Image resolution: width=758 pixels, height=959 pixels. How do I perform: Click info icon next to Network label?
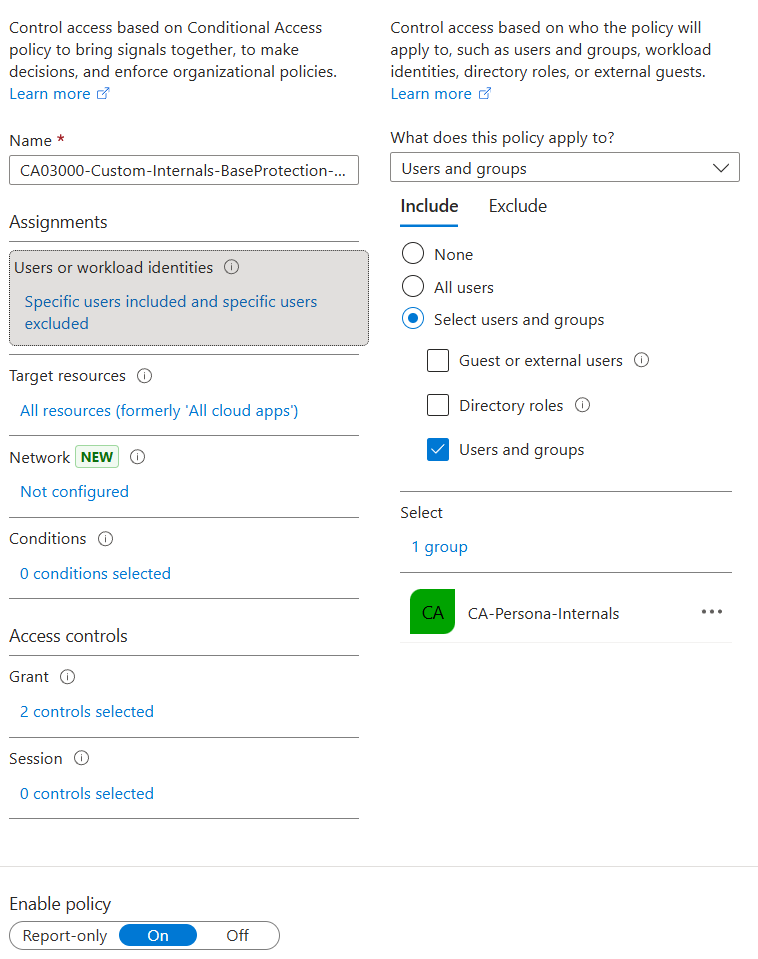138,457
